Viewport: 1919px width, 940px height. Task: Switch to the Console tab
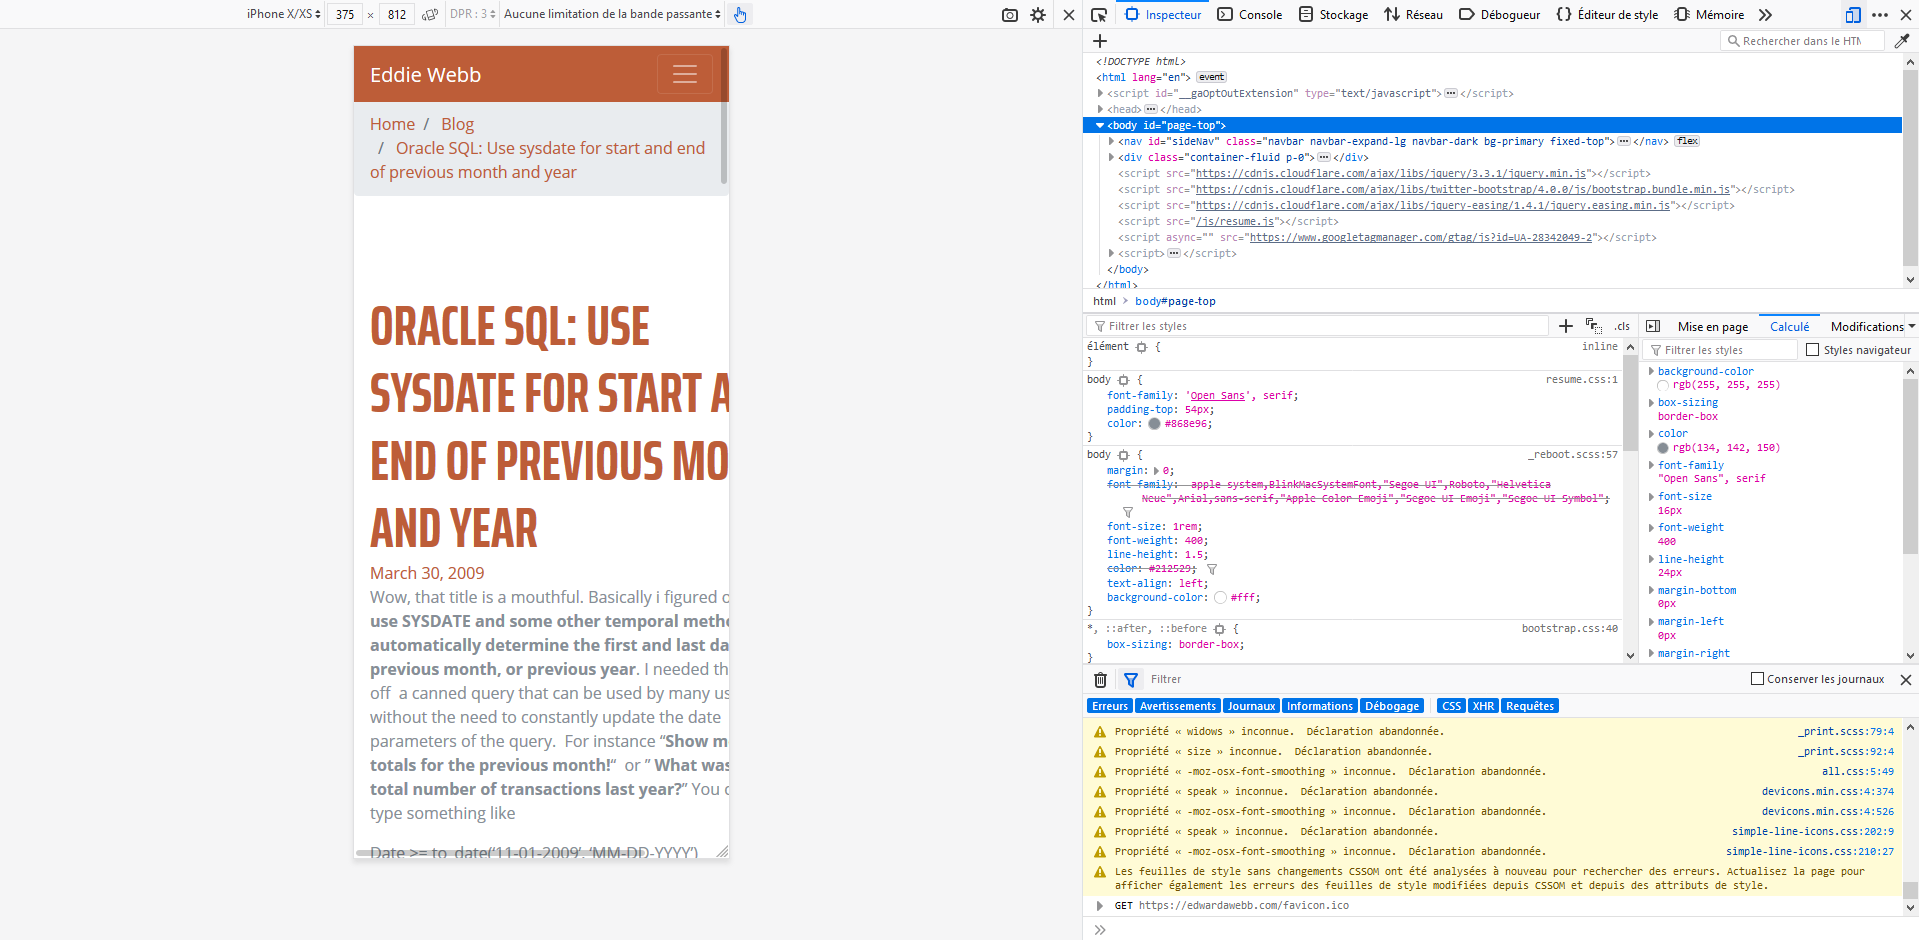point(1250,15)
